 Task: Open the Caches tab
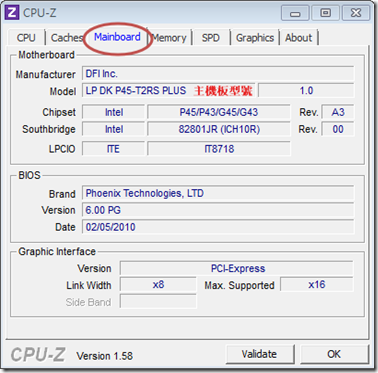tap(66, 38)
